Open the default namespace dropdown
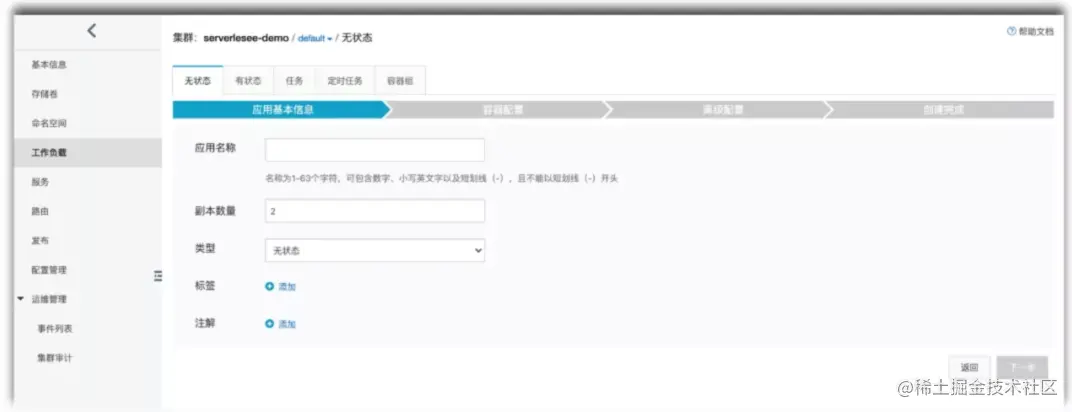1072x412 pixels. click(x=314, y=39)
